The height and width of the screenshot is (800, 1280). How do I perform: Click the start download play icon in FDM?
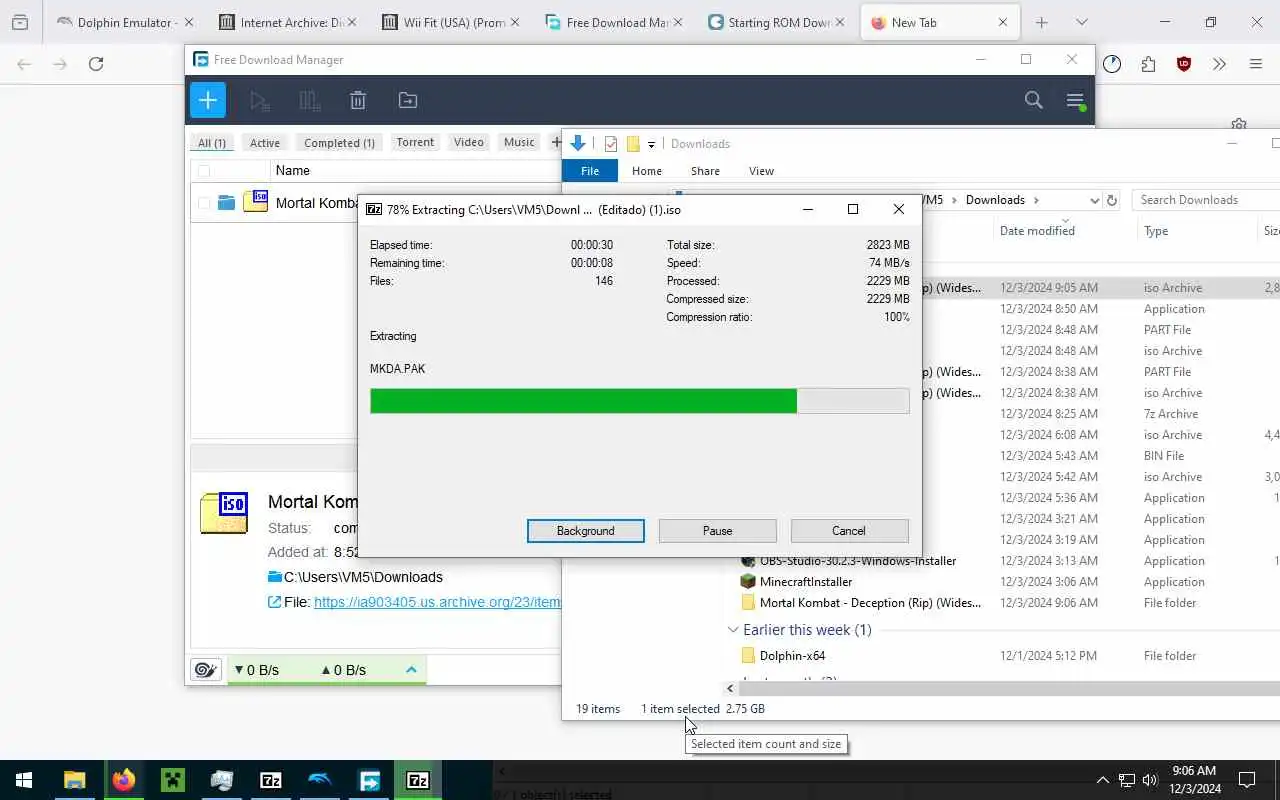tap(259, 100)
